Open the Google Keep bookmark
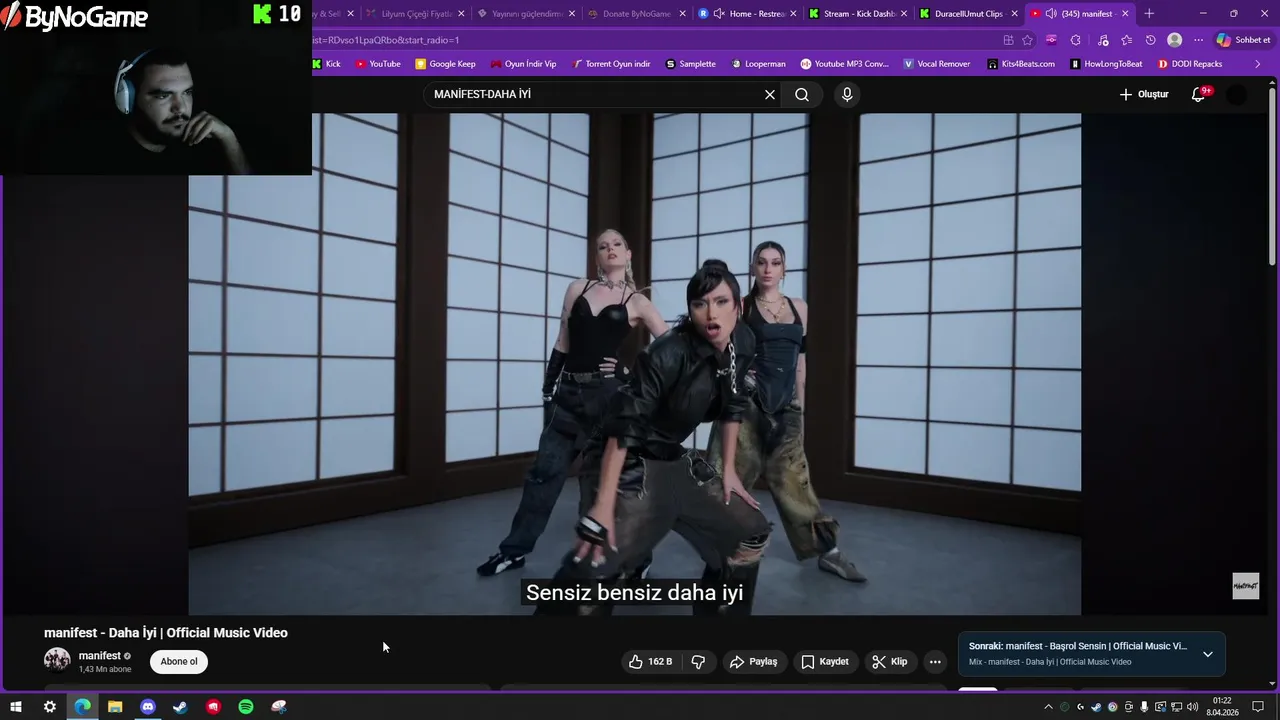 coord(445,64)
